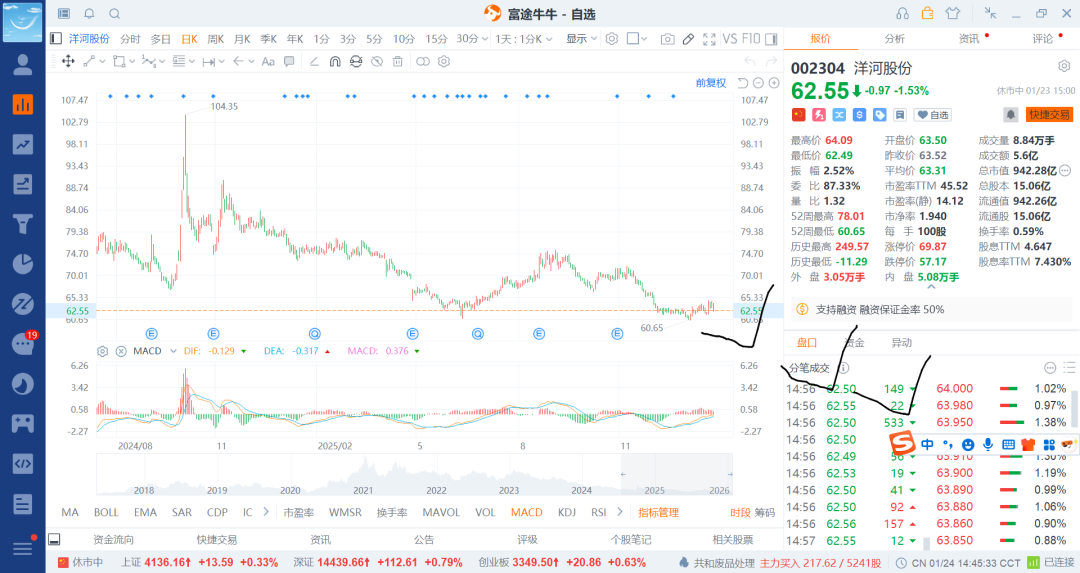Viewport: 1080px width, 573px height.
Task: Toggle the overlapping circles tool in the drawing toolbar
Action: click(423, 61)
